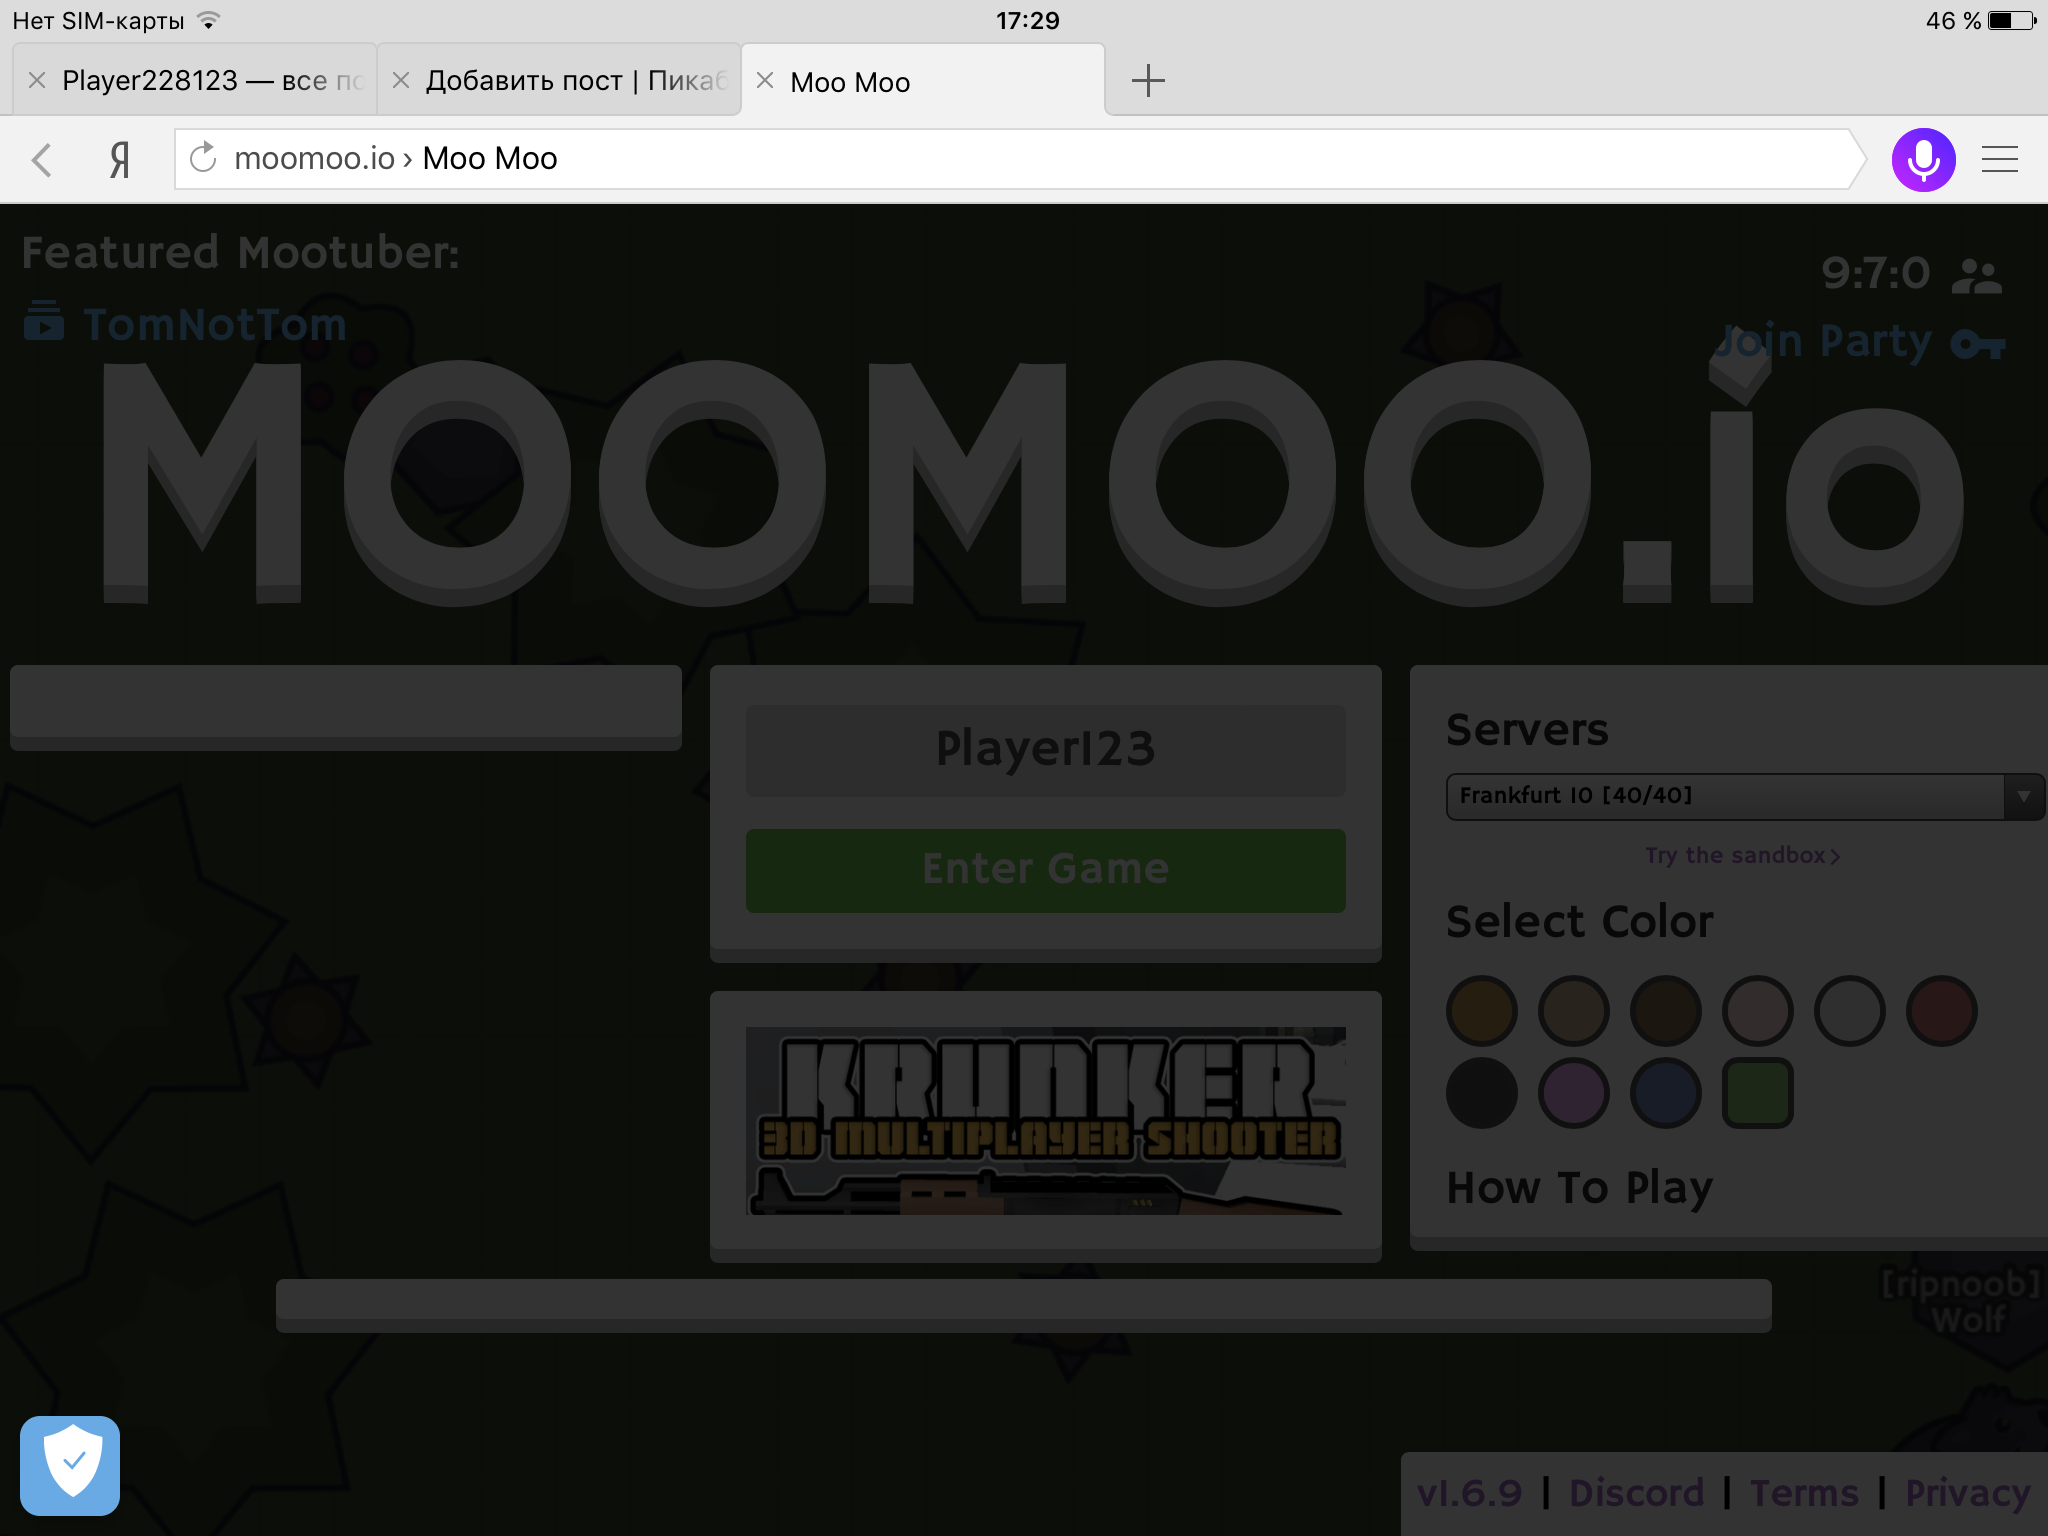Select the pink/purple color swatch

pyautogui.click(x=1574, y=1091)
